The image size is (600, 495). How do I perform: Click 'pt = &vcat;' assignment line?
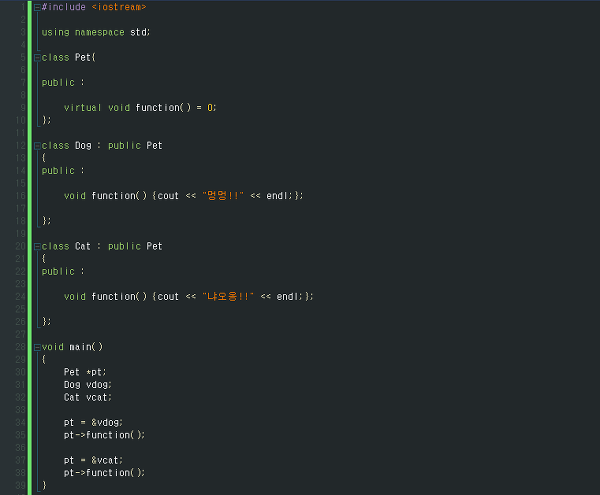(x=93, y=460)
